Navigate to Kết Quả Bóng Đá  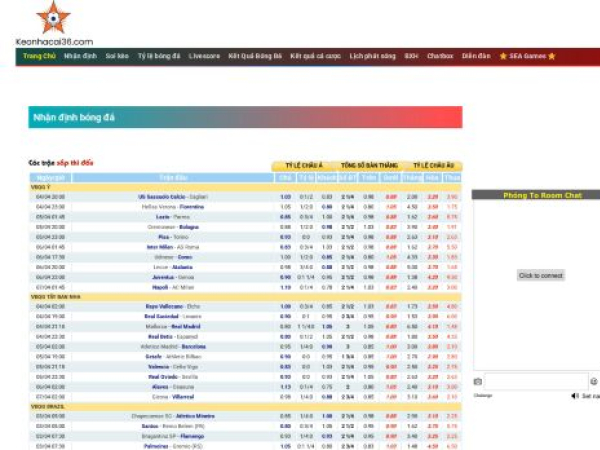pyautogui.click(x=255, y=56)
